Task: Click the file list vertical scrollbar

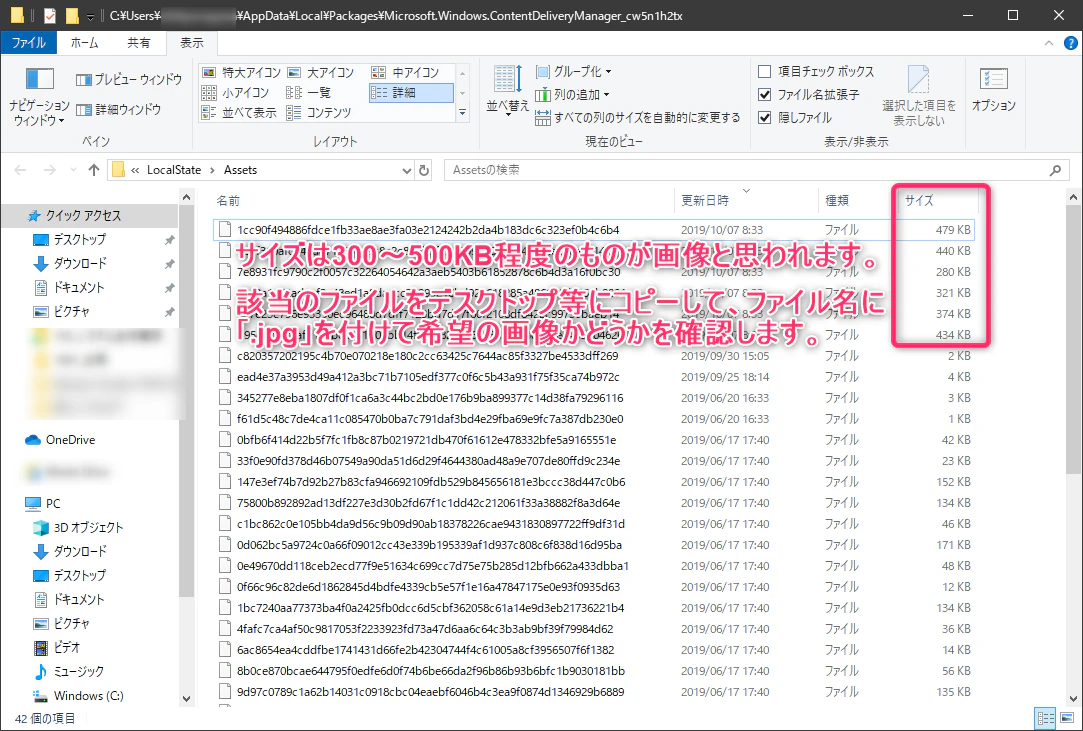Action: coord(1073,339)
